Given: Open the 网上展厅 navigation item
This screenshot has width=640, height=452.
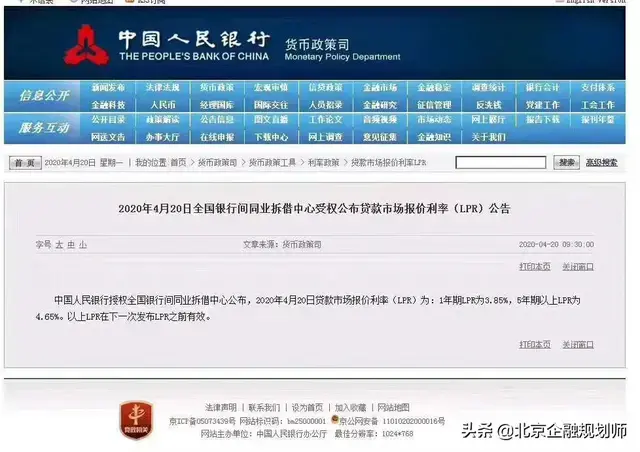Looking at the screenshot, I should click(489, 120).
